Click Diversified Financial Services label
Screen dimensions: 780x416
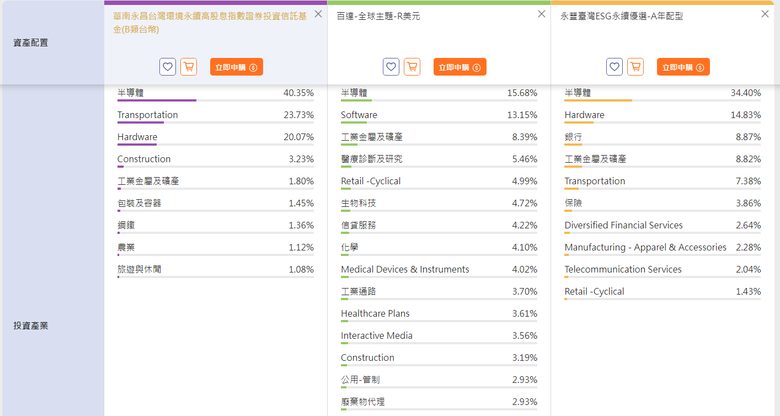coord(623,225)
